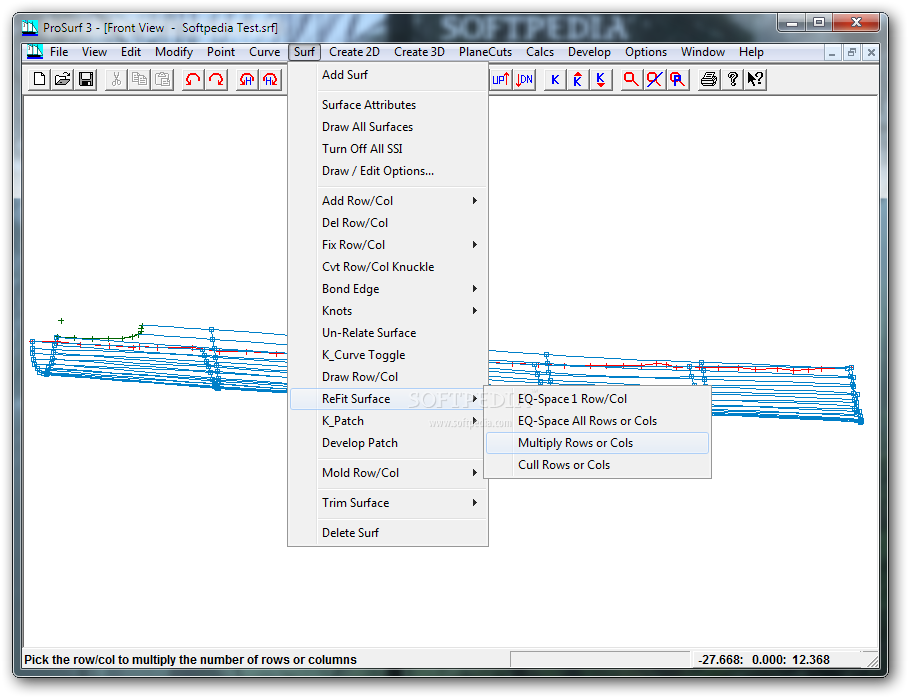Expand the Bond Edge submenu
The height and width of the screenshot is (698, 909).
[x=388, y=289]
